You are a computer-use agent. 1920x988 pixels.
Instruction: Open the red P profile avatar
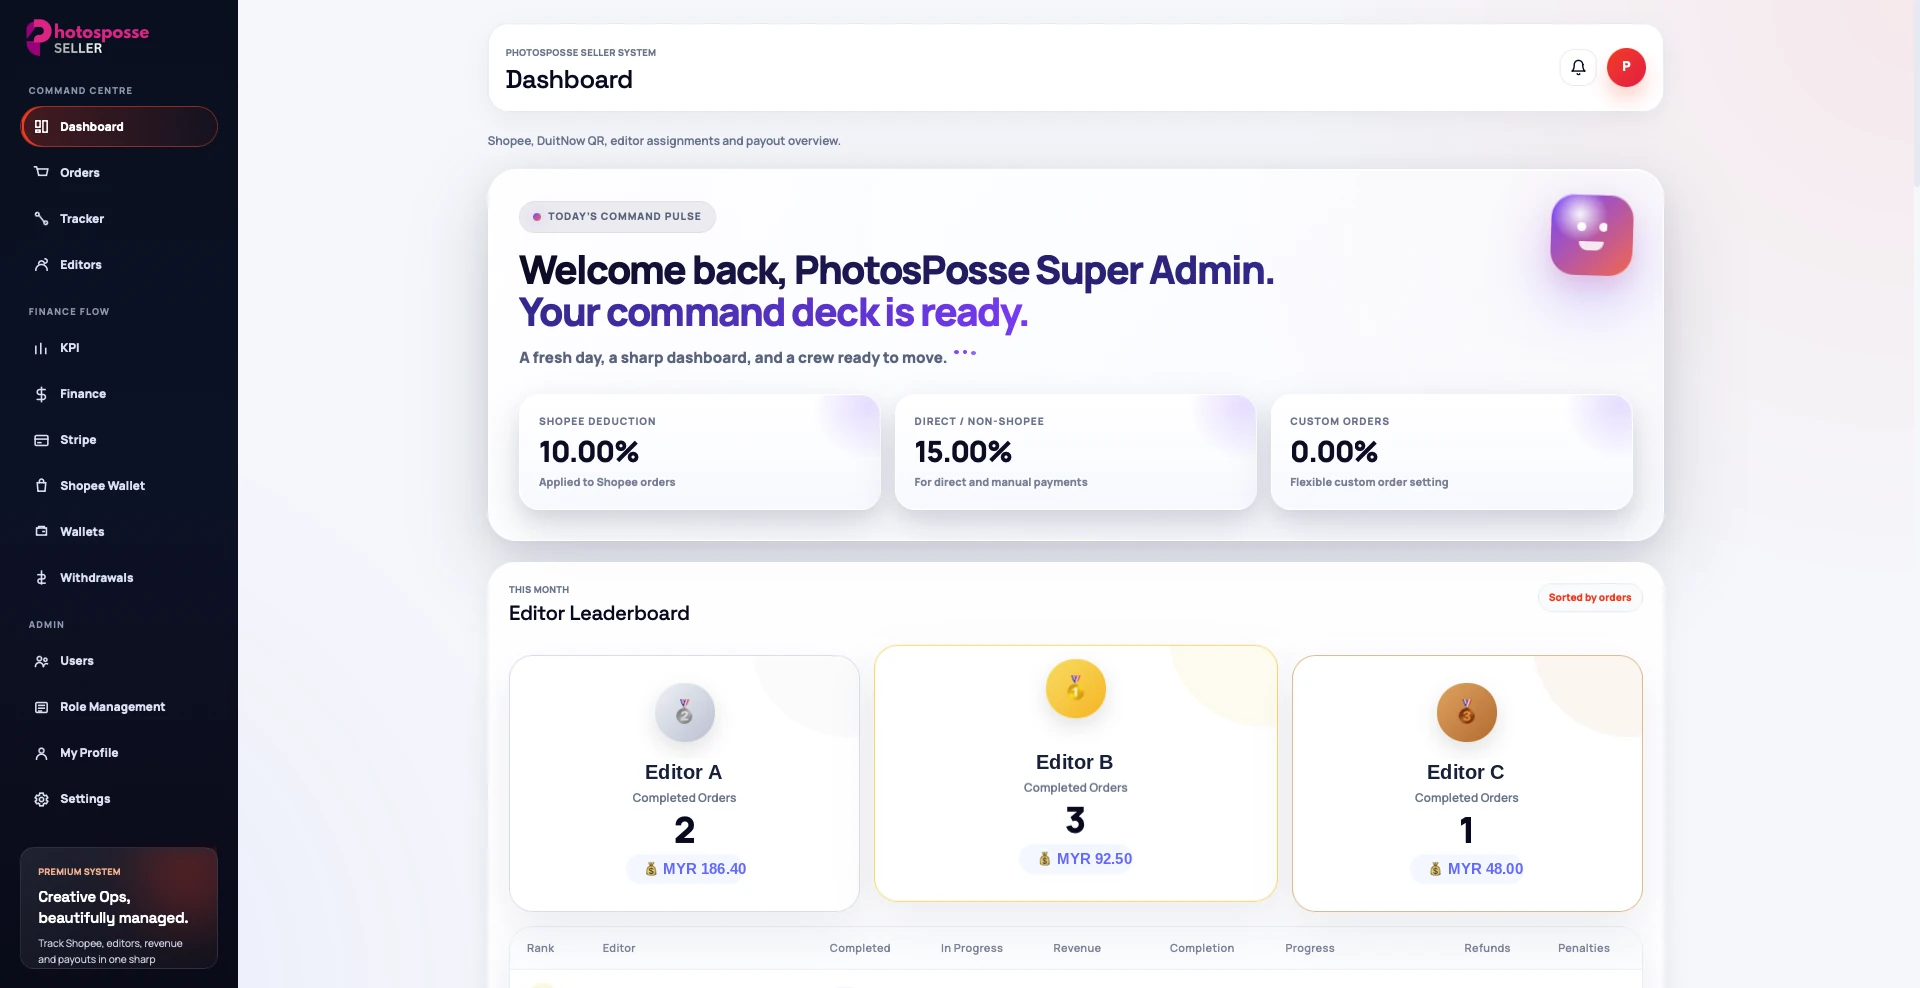1626,67
